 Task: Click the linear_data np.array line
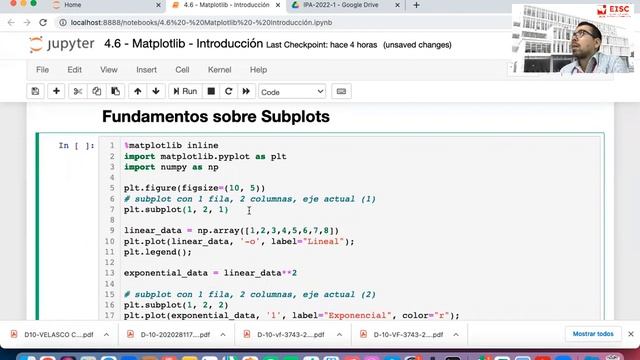(231, 231)
